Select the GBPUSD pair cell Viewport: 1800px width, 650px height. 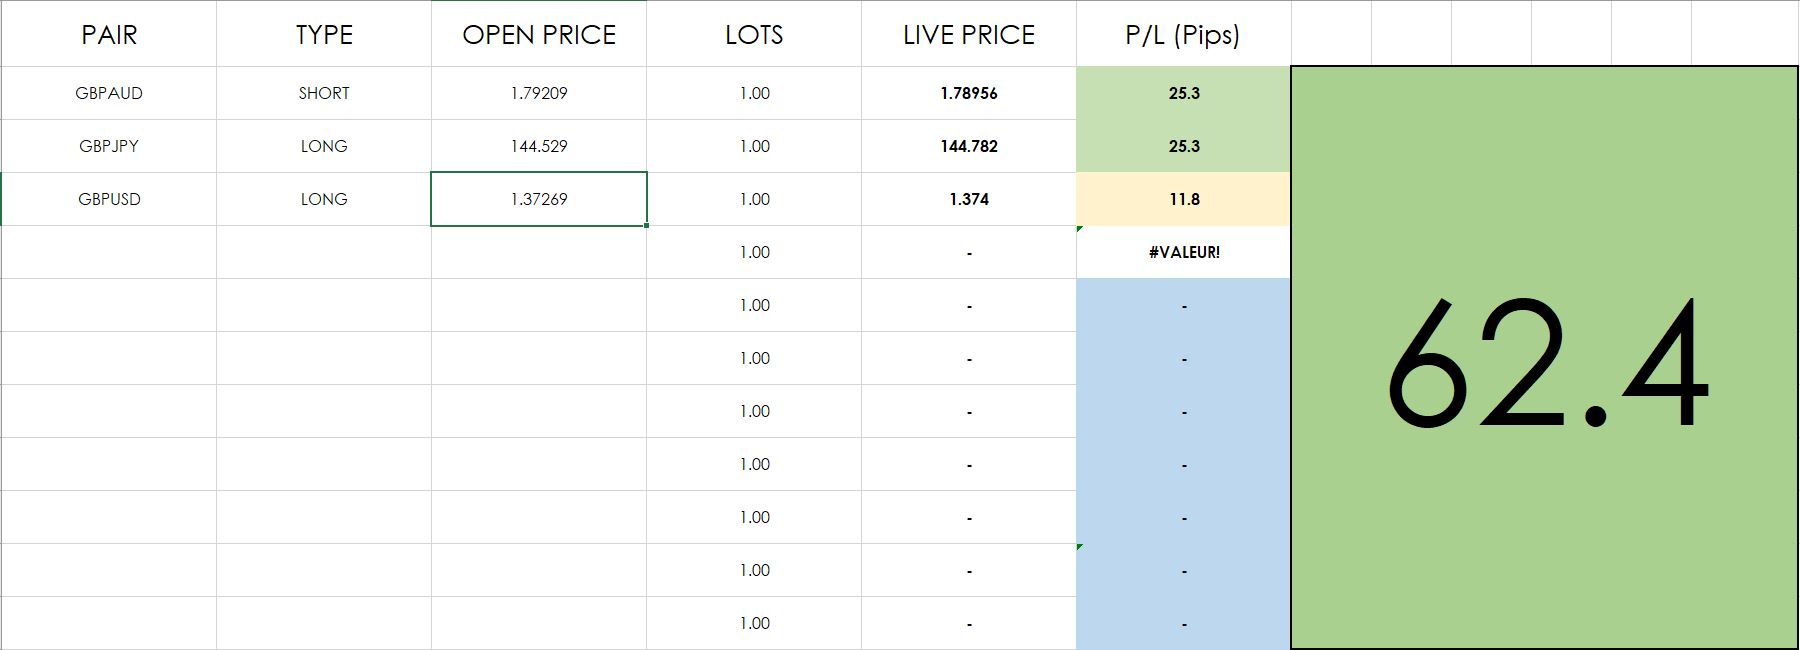(109, 199)
